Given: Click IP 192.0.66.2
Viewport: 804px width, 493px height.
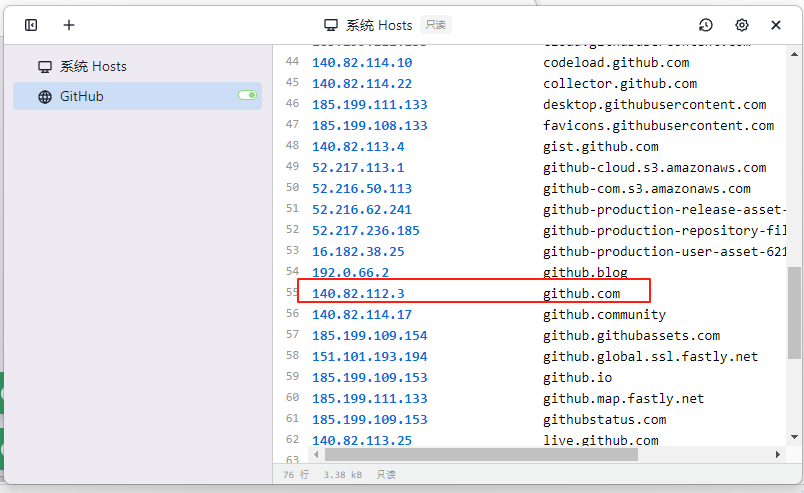Looking at the screenshot, I should (x=351, y=272).
